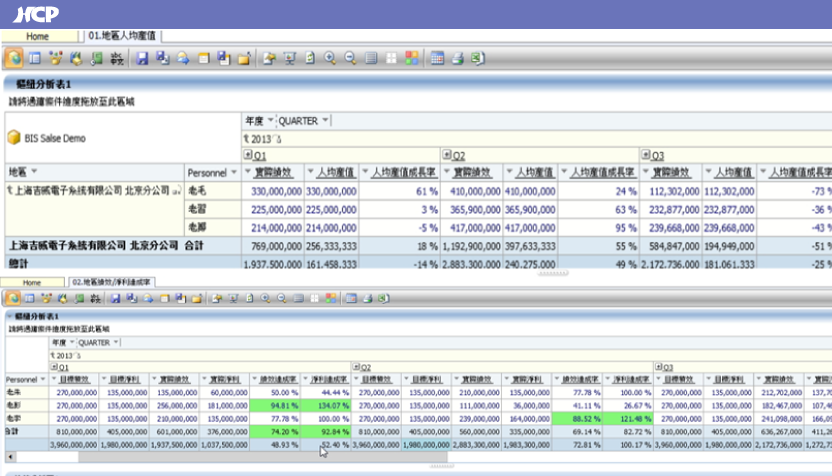Click the calendar grid icon in upper toolbar
Screen dimensions: 832x476
tap(437, 58)
